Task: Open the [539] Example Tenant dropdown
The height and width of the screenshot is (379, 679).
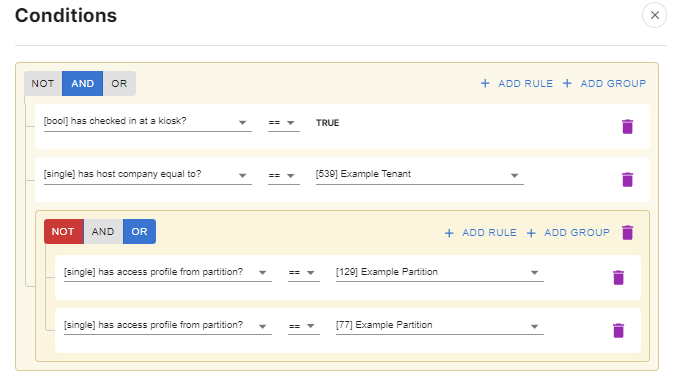Action: pos(419,175)
